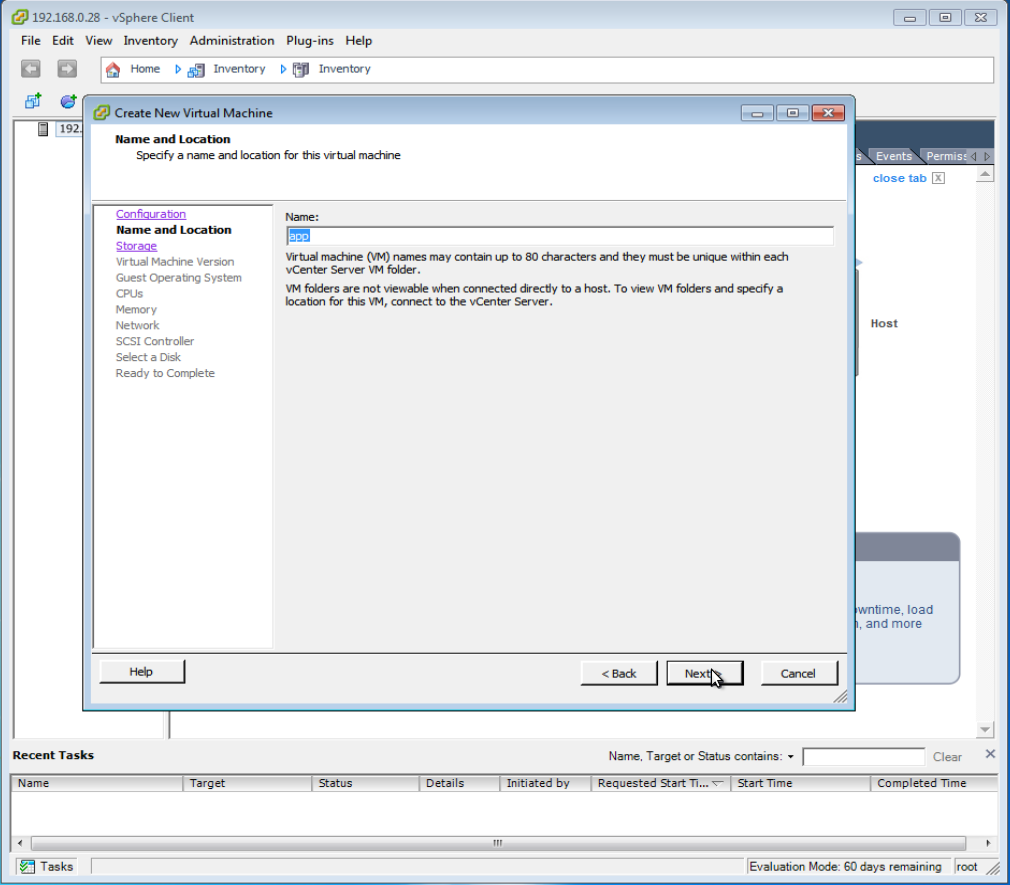
Task: Open the Plug-ins menu
Action: click(x=310, y=41)
